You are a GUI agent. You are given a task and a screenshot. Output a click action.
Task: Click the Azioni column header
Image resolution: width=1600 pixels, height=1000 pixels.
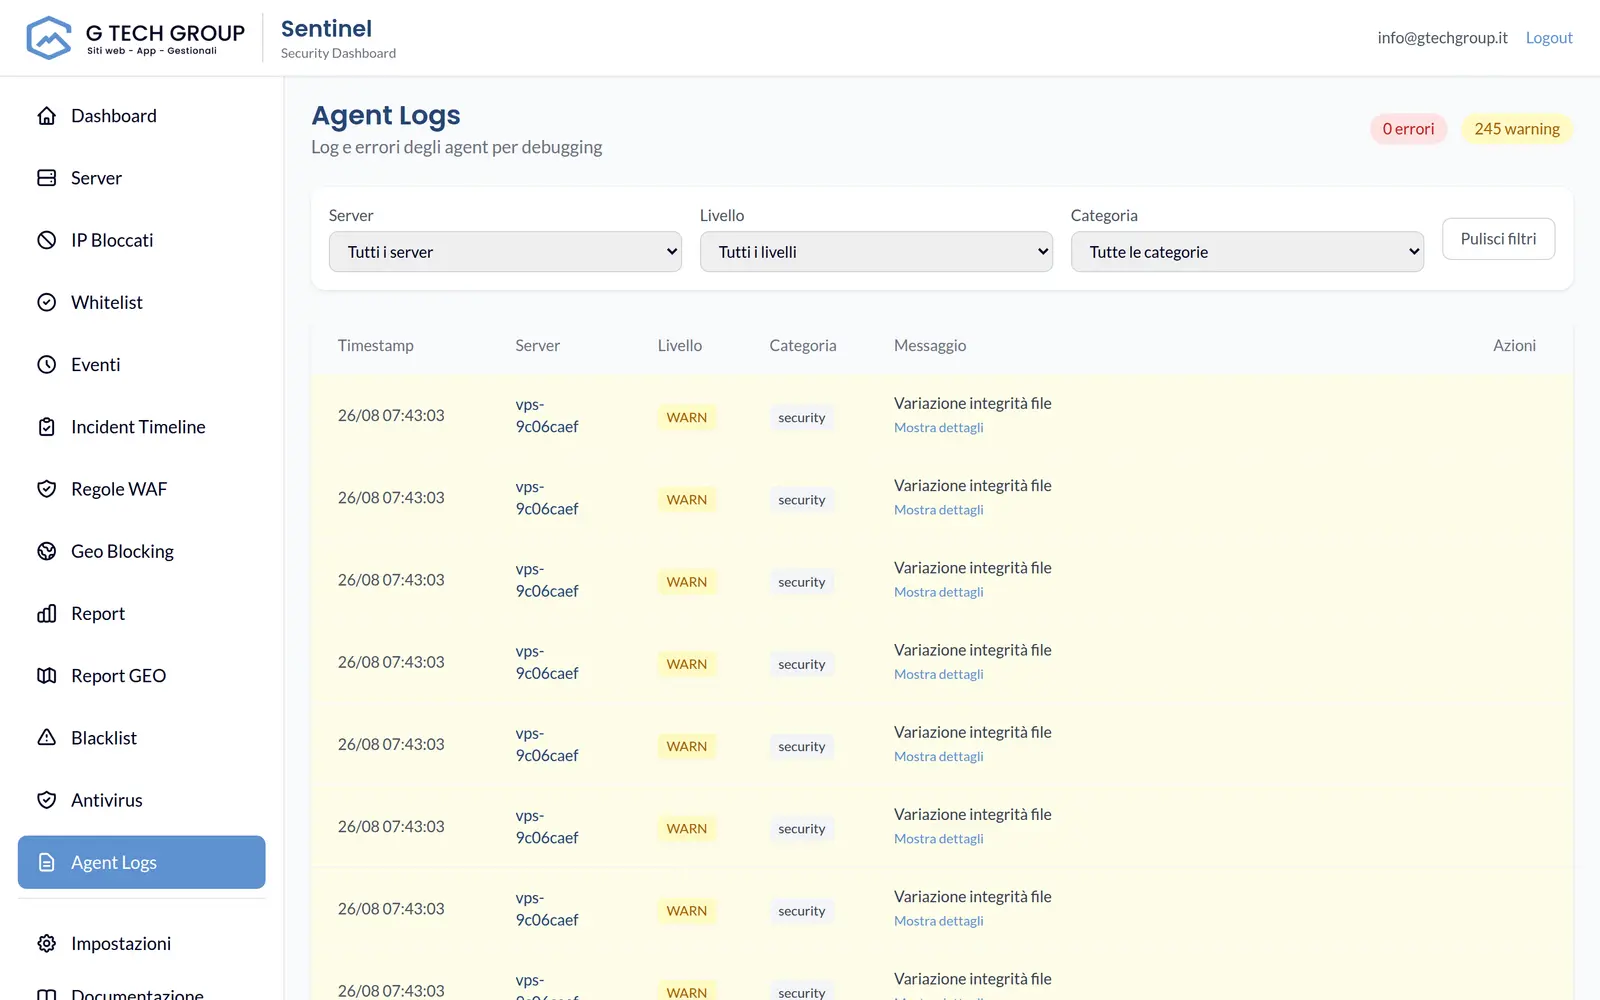click(1514, 345)
